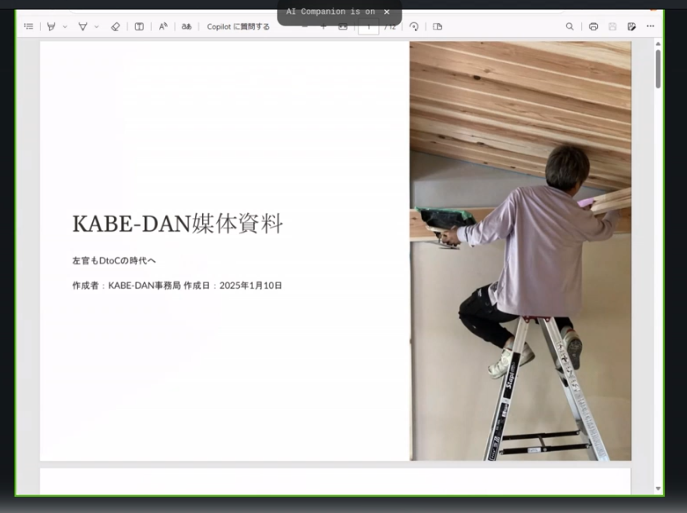Open the more options ellipsis menu

coord(650,27)
